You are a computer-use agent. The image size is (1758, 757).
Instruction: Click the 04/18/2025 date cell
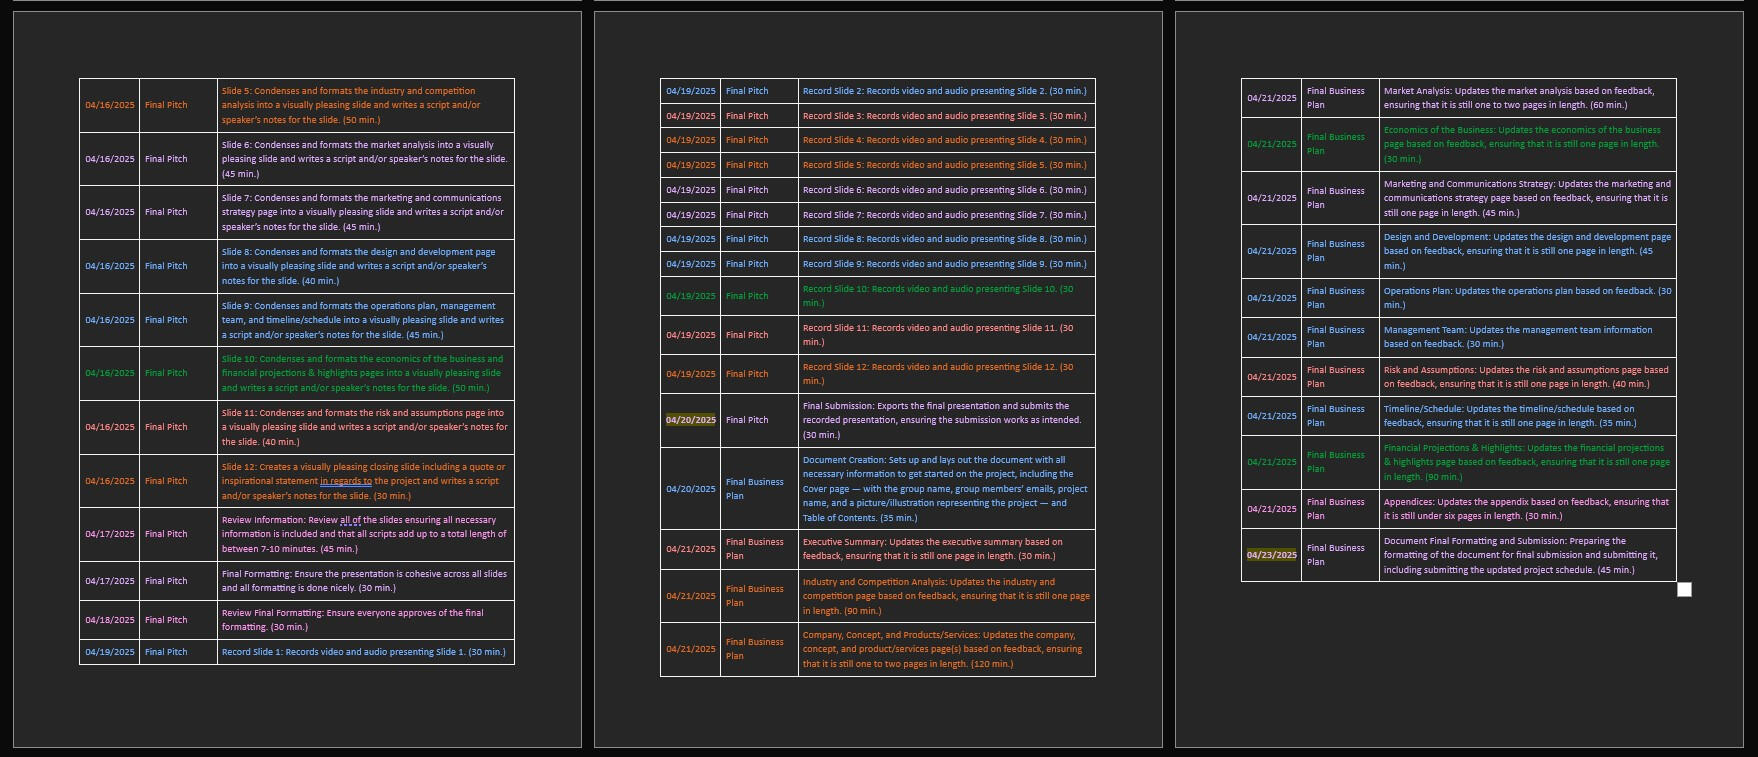click(x=110, y=620)
